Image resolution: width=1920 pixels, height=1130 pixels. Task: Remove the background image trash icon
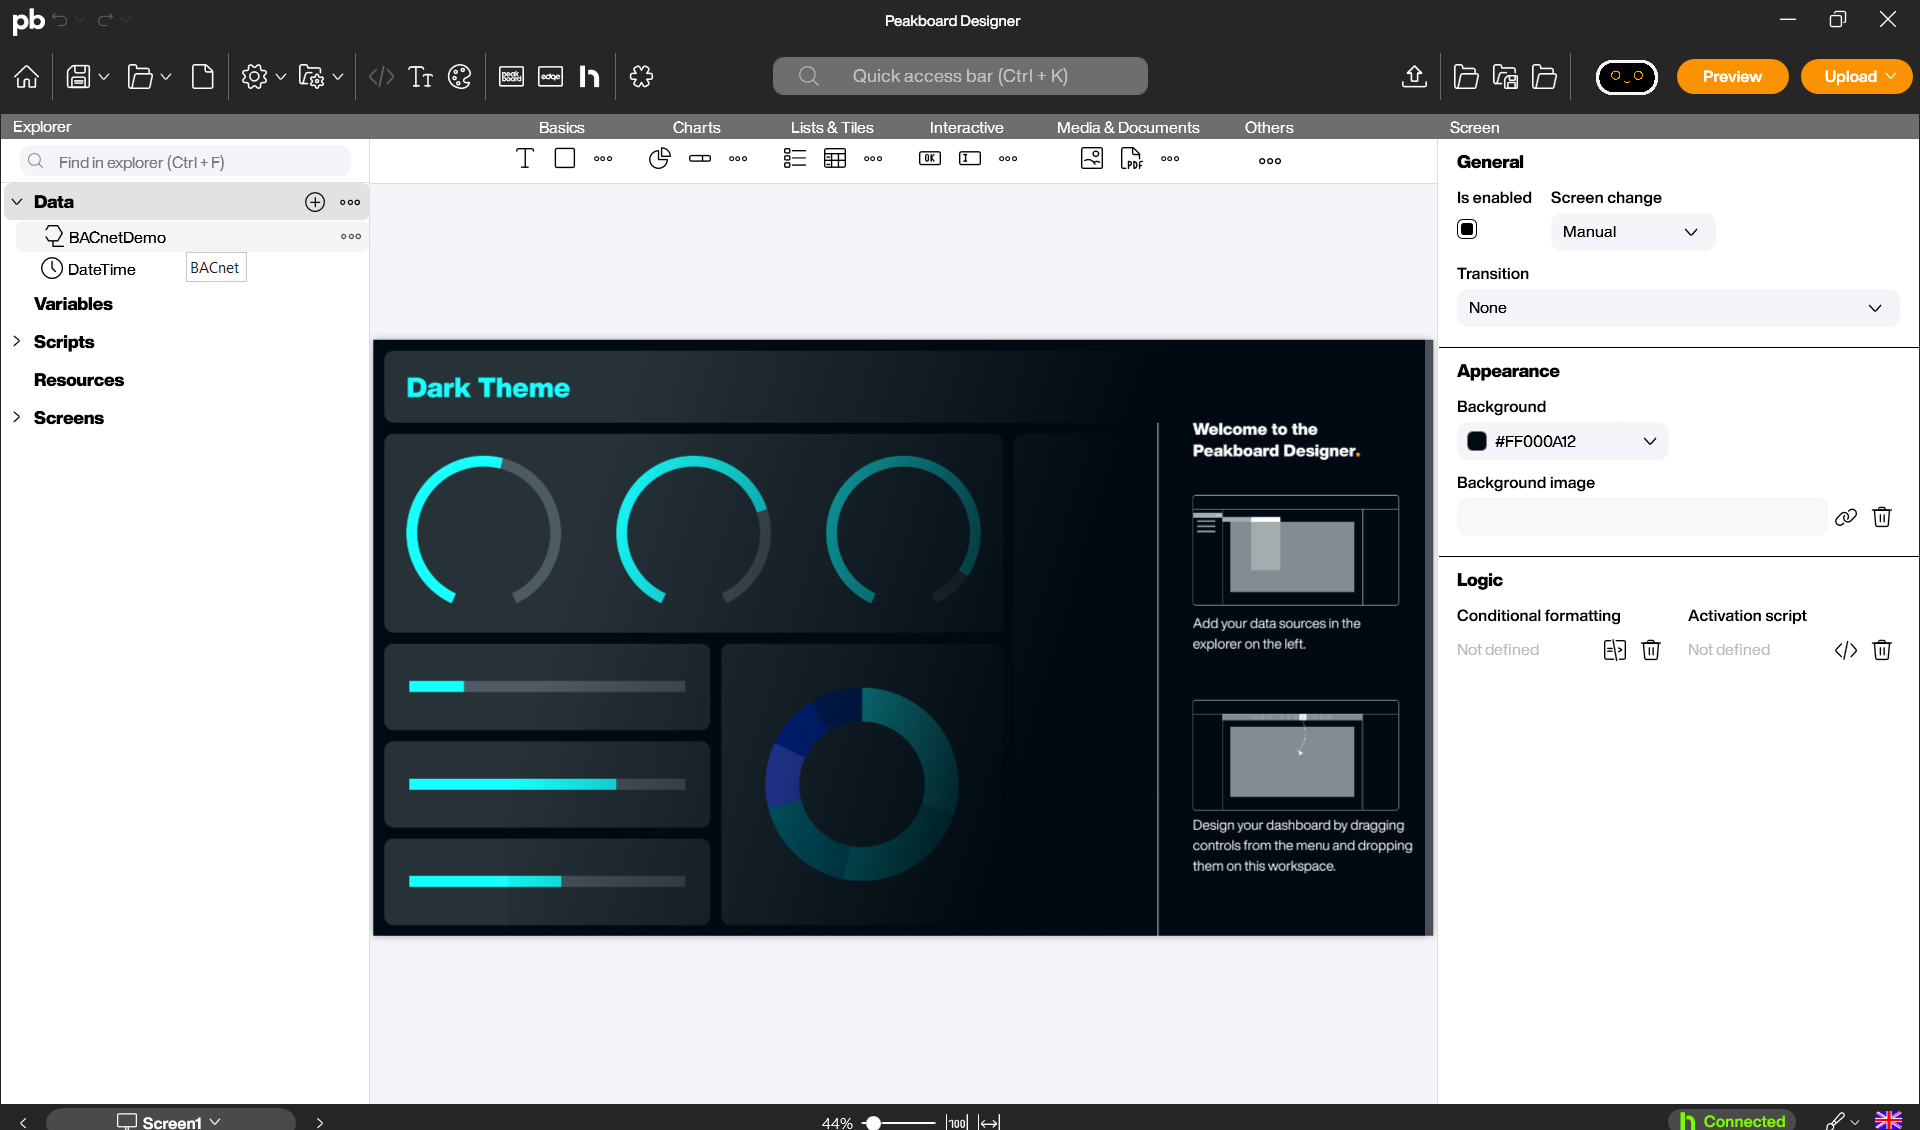click(x=1882, y=517)
